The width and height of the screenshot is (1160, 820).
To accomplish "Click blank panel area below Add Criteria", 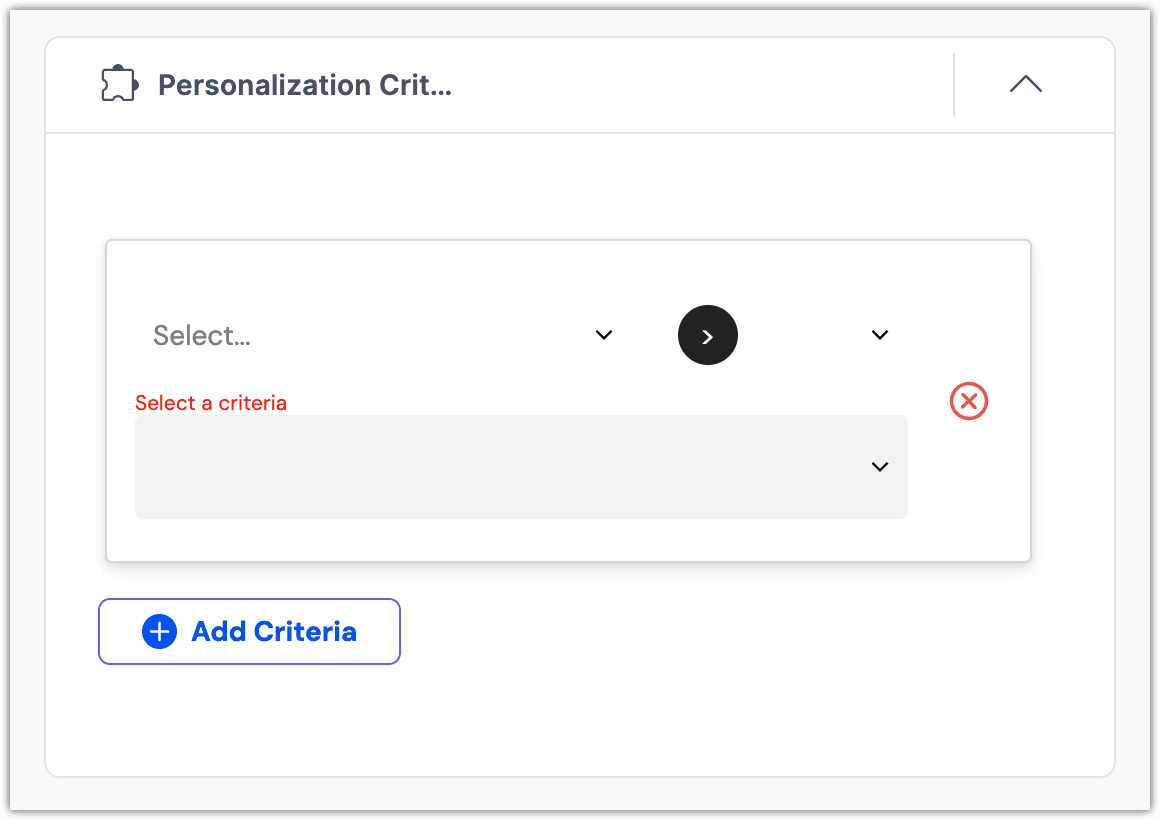I will click(x=580, y=720).
